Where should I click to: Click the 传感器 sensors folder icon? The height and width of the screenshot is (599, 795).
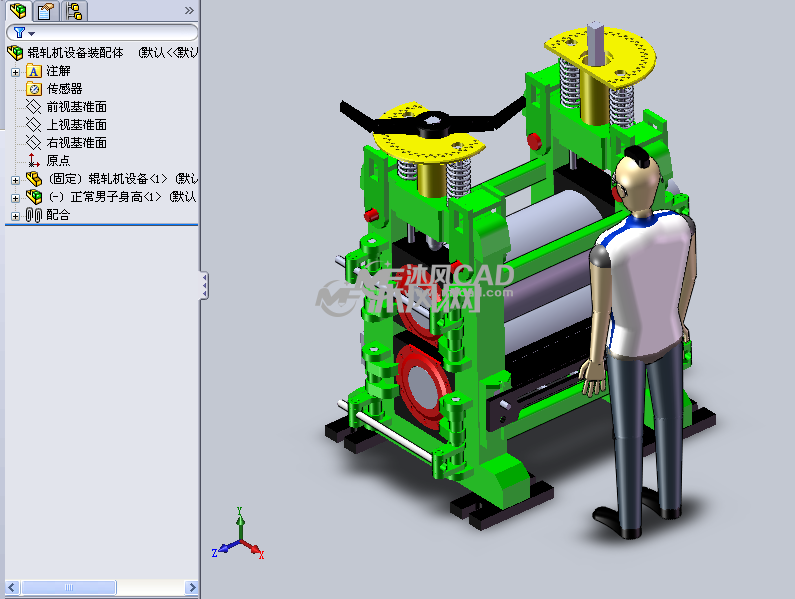click(x=33, y=89)
